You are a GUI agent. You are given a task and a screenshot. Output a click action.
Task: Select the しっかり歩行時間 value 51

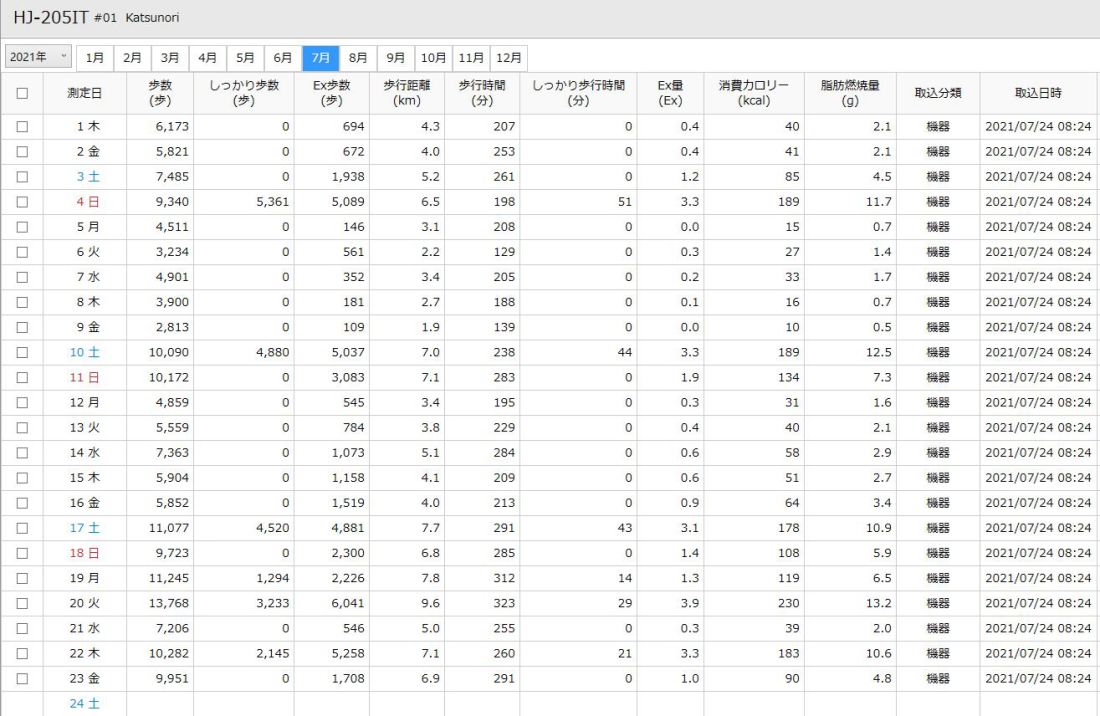click(x=624, y=202)
